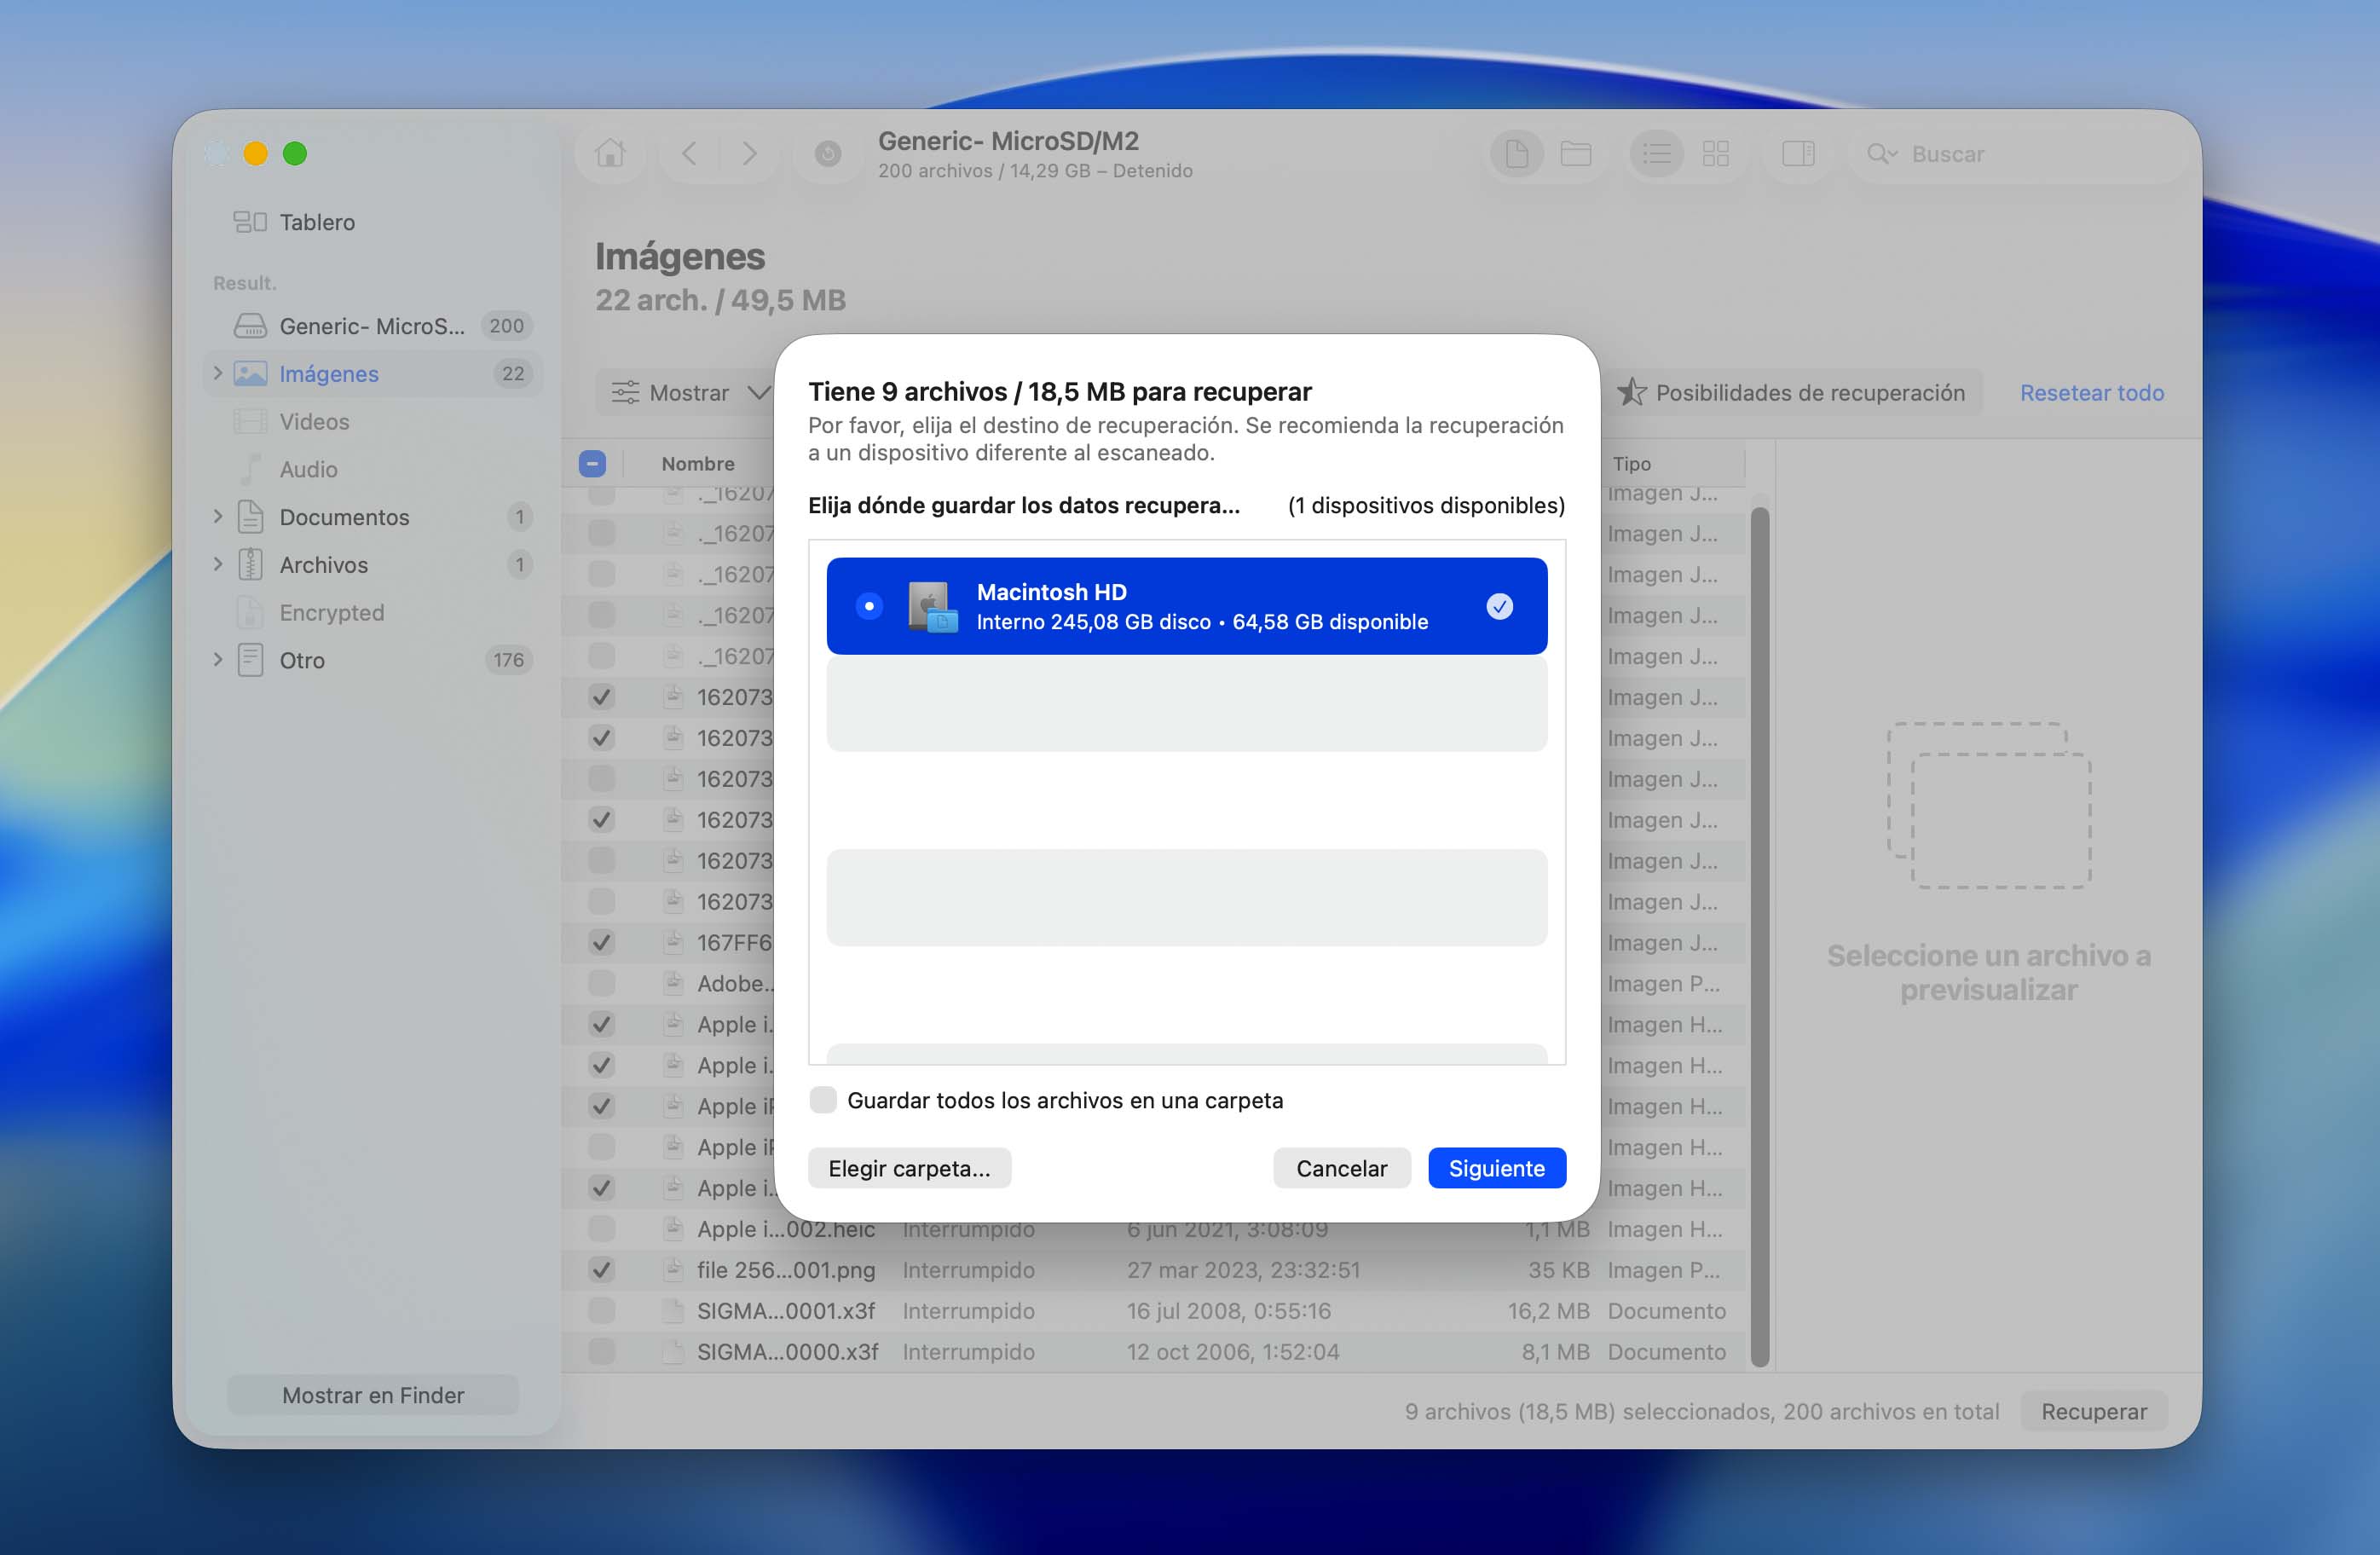This screenshot has width=2380, height=1555.
Task: Toggle checkbox for Adobe file row
Action: (601, 983)
